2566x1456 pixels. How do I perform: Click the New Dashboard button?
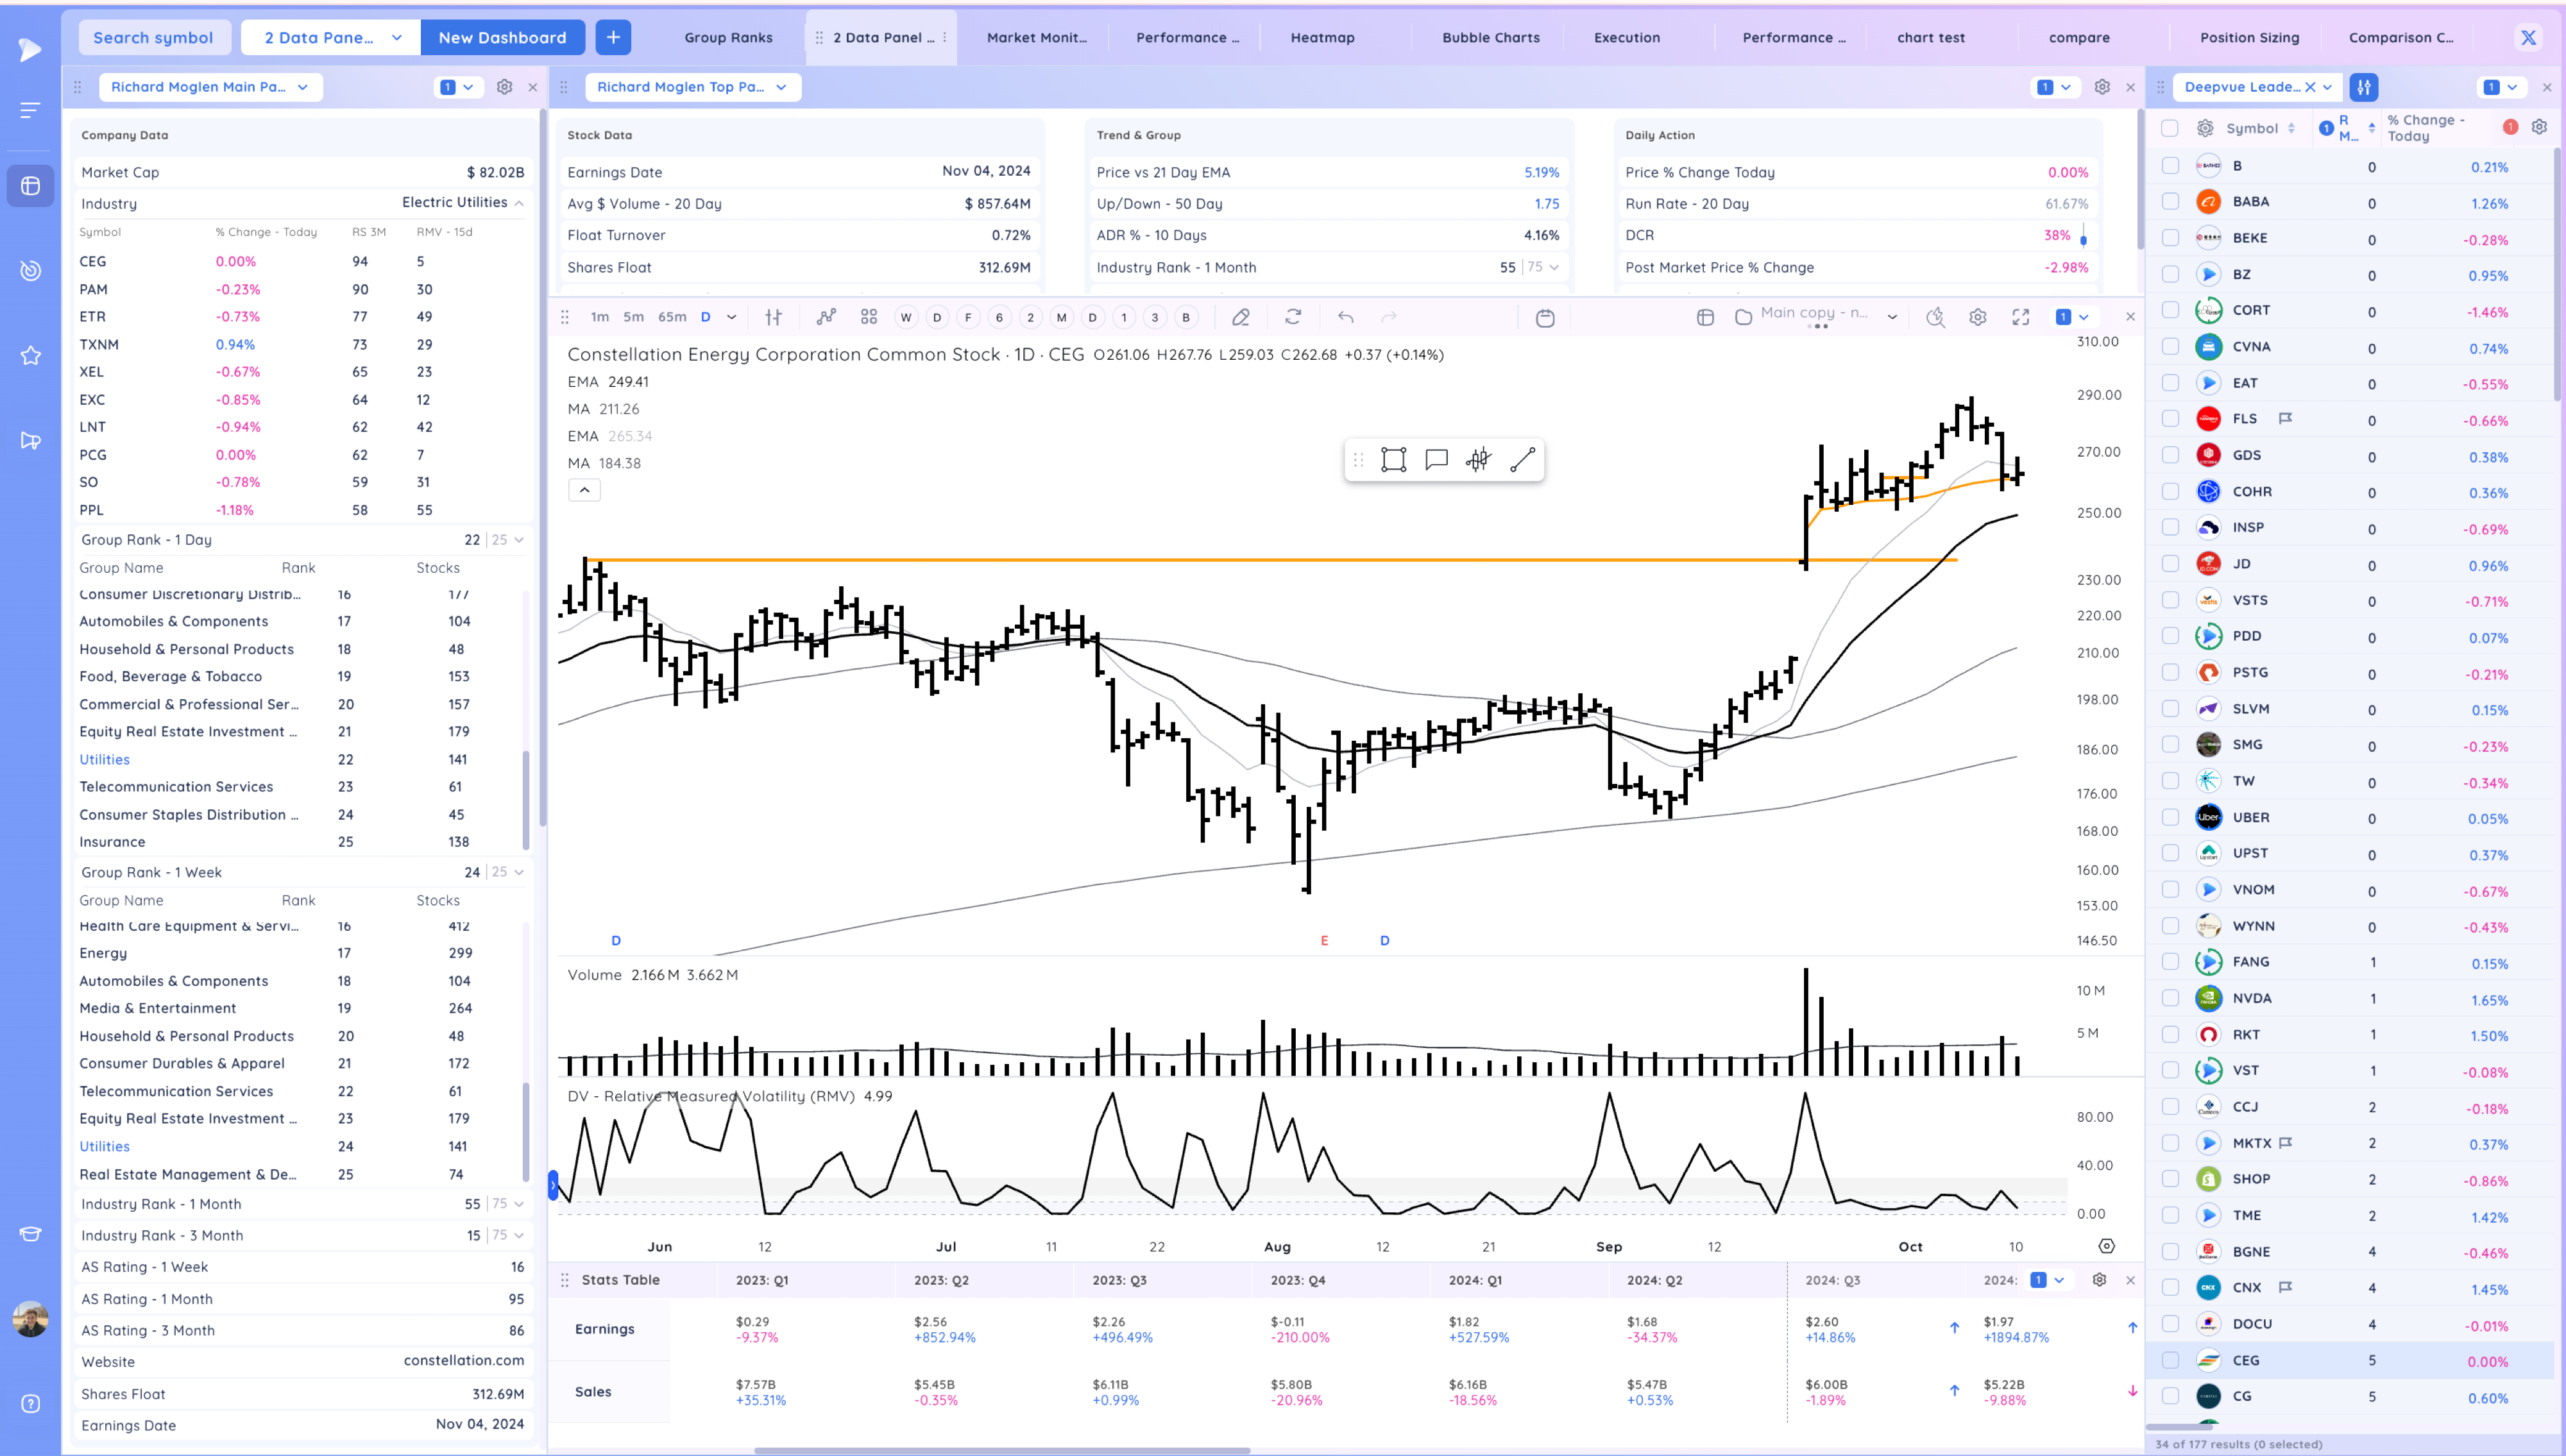click(x=502, y=37)
